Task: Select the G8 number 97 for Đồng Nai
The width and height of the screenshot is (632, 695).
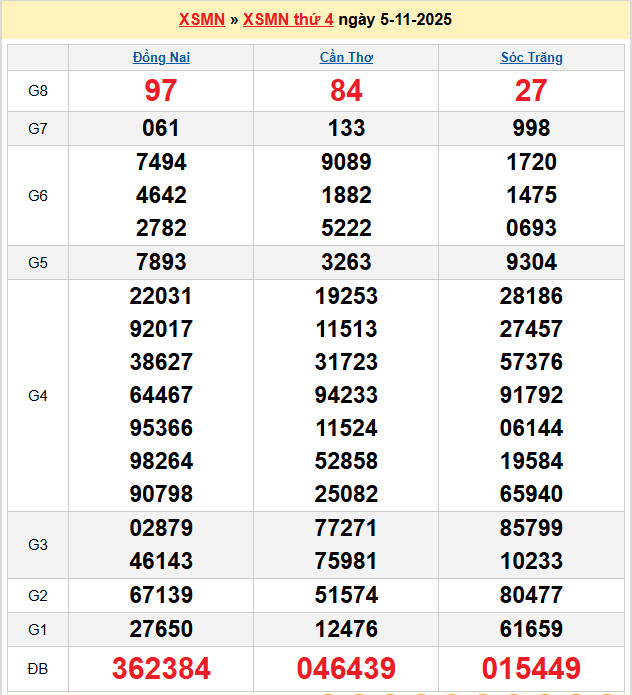Action: pyautogui.click(x=161, y=91)
